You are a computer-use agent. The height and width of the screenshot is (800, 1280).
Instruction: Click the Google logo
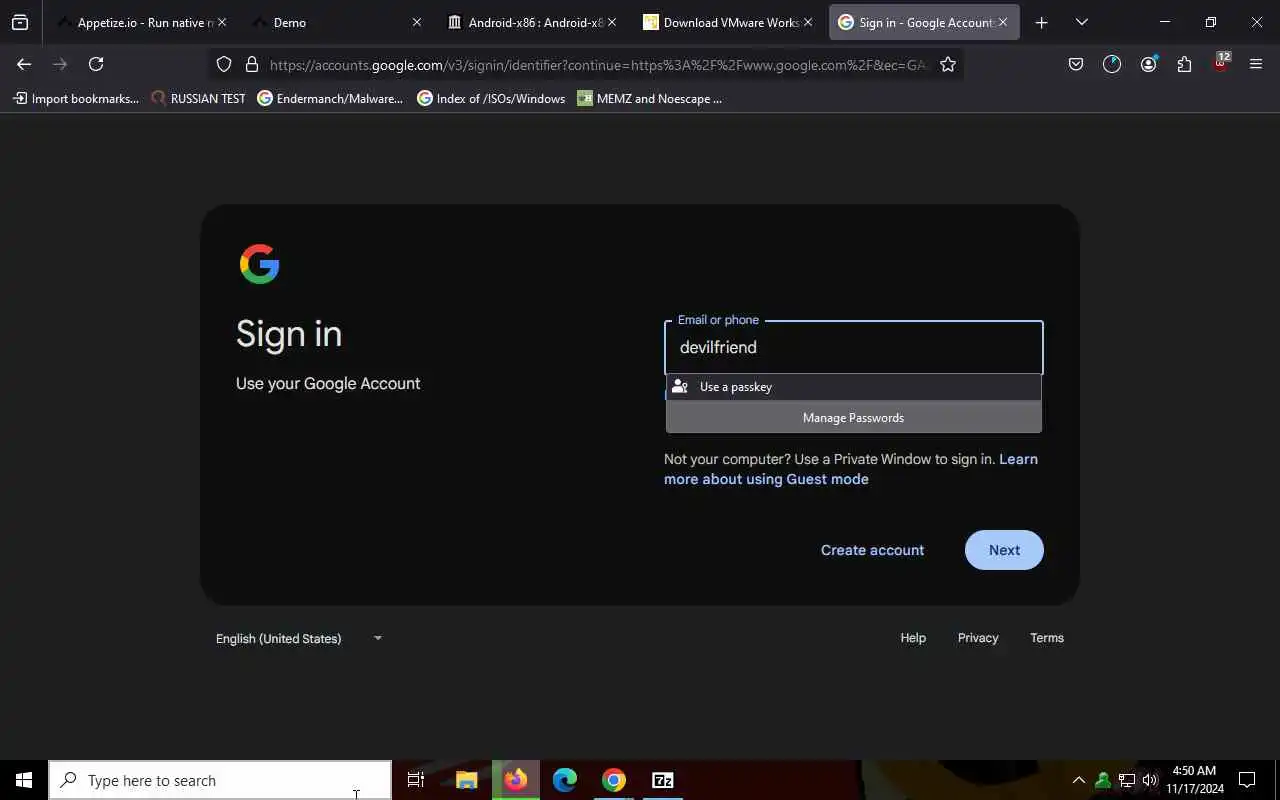[x=260, y=264]
